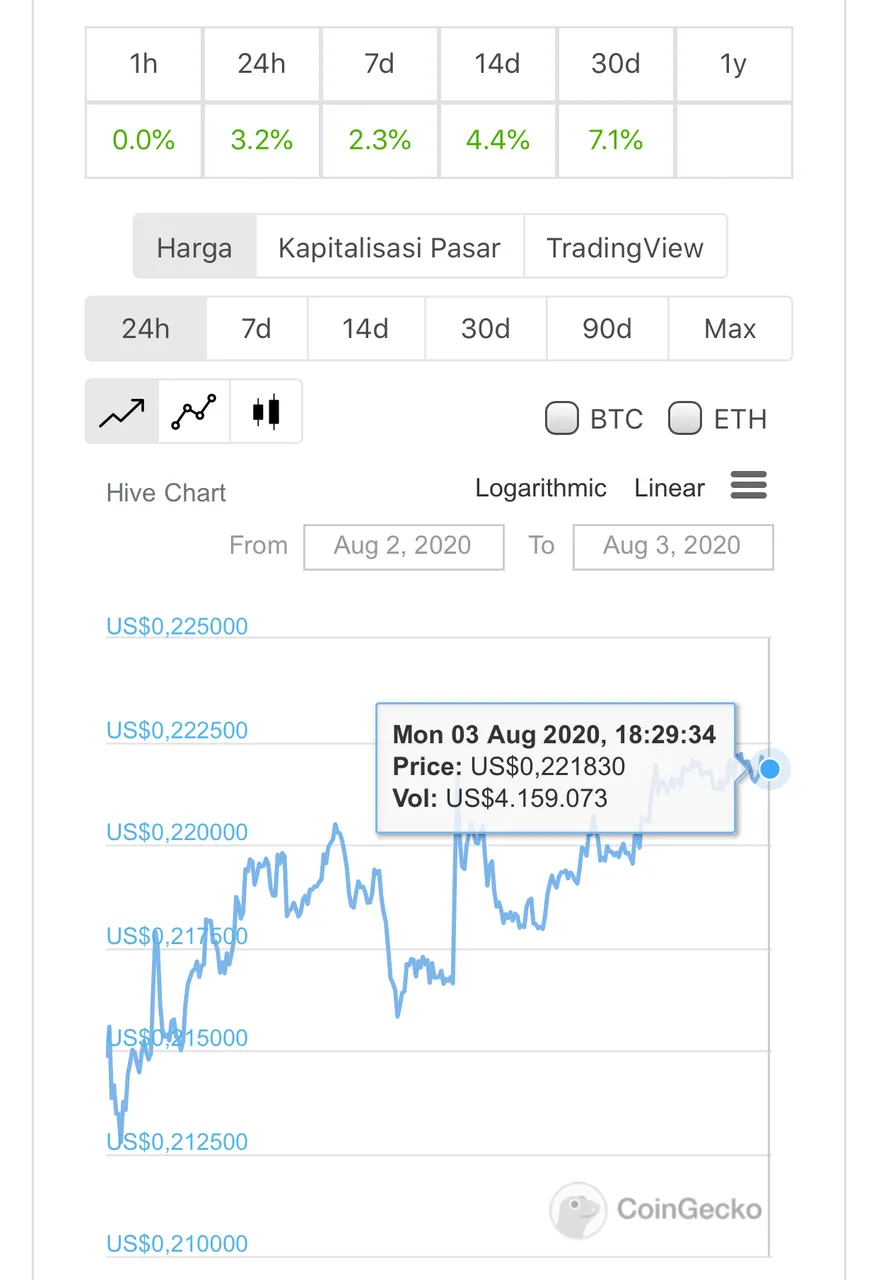The image size is (878, 1280).
Task: Switch to the dotted line chart icon
Action: click(194, 411)
